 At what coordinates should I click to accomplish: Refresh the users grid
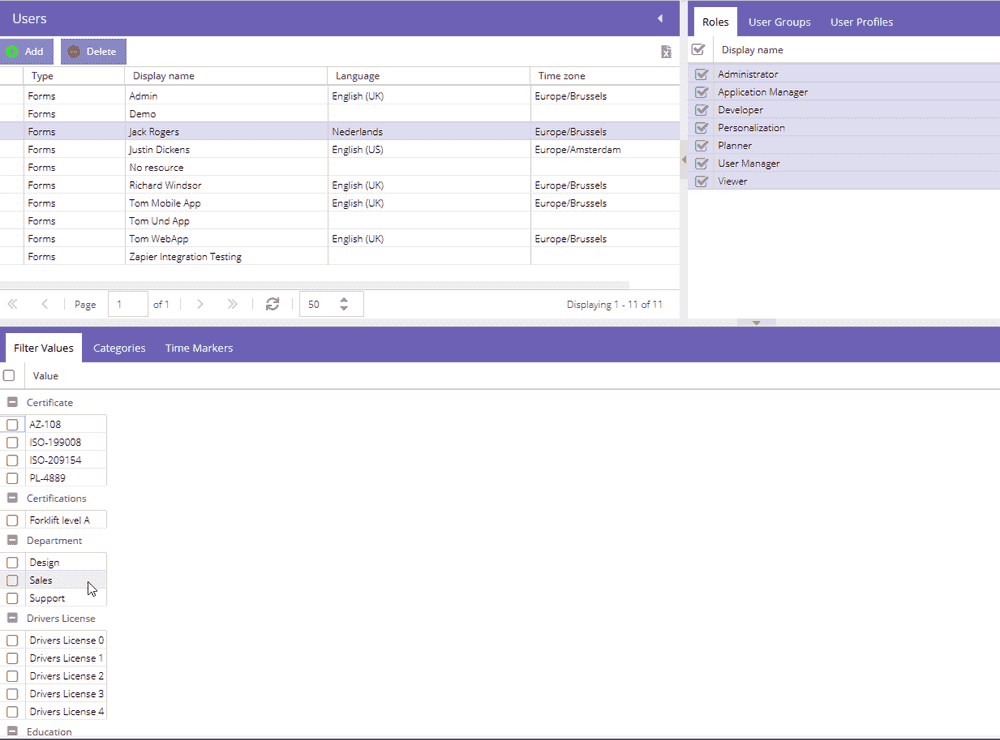pos(272,304)
